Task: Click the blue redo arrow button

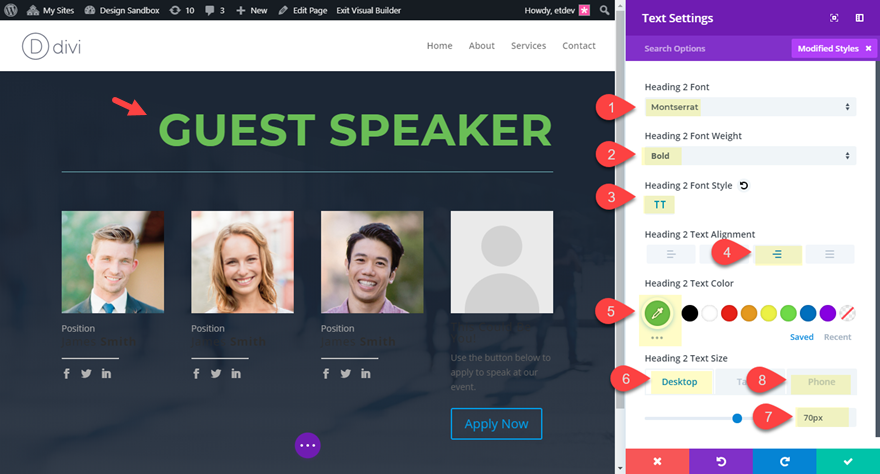Action: [x=785, y=461]
